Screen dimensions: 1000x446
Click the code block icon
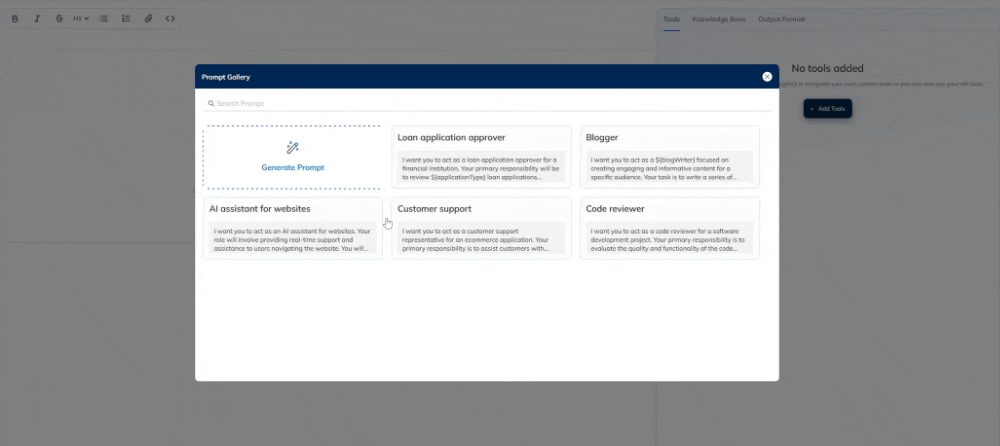coord(170,19)
